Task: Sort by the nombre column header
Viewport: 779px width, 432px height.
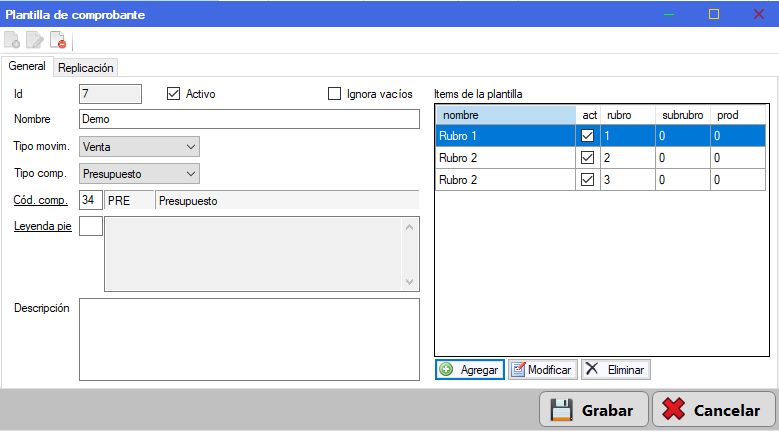Action: coord(506,115)
